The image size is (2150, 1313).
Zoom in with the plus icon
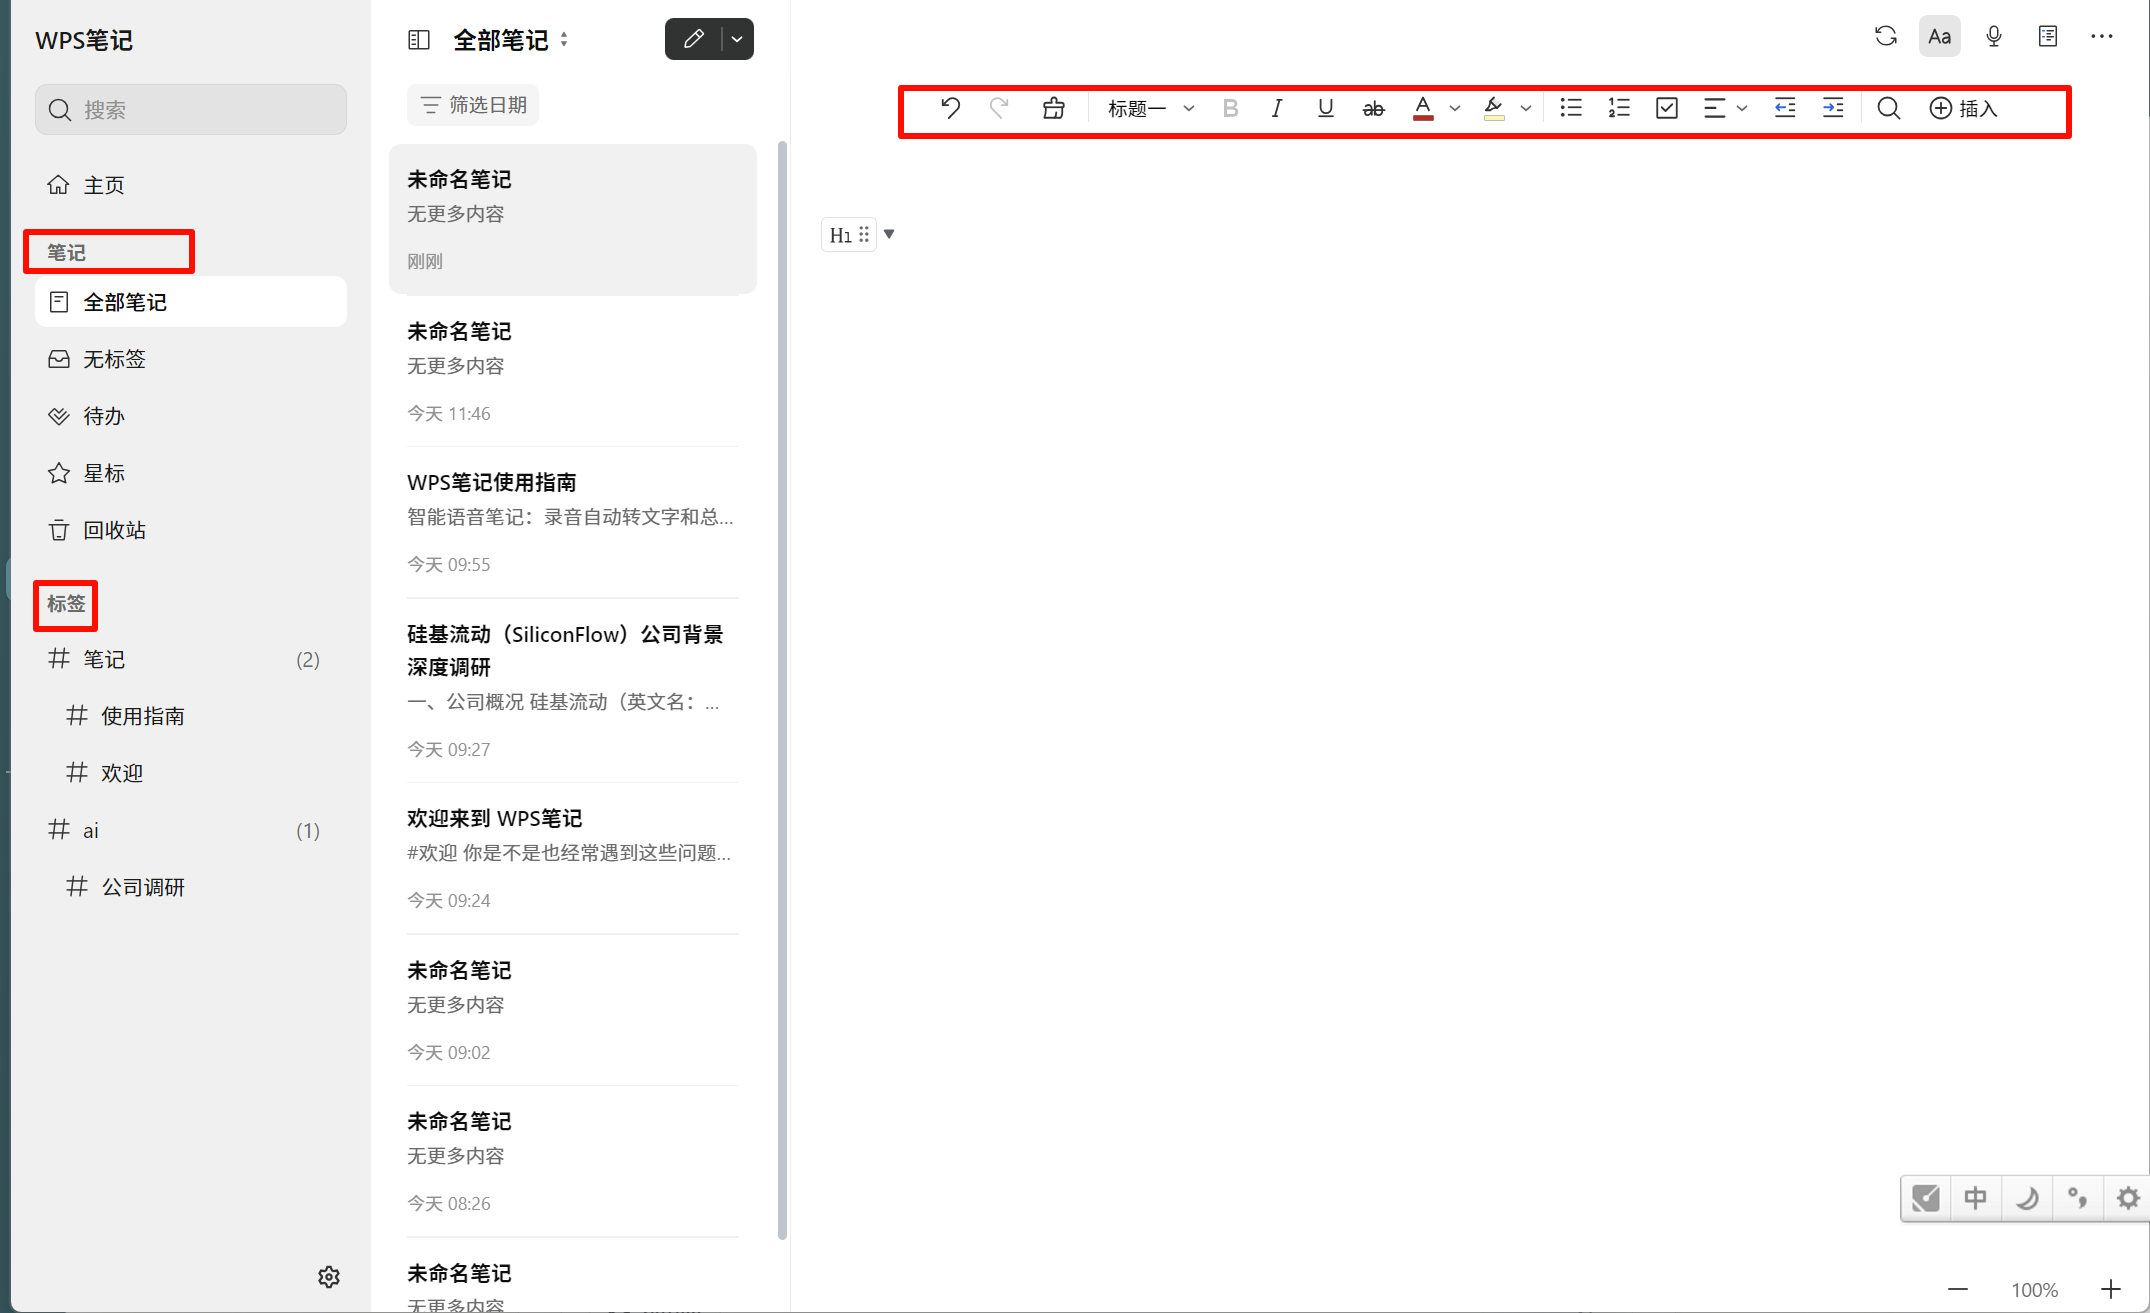coord(2110,1289)
